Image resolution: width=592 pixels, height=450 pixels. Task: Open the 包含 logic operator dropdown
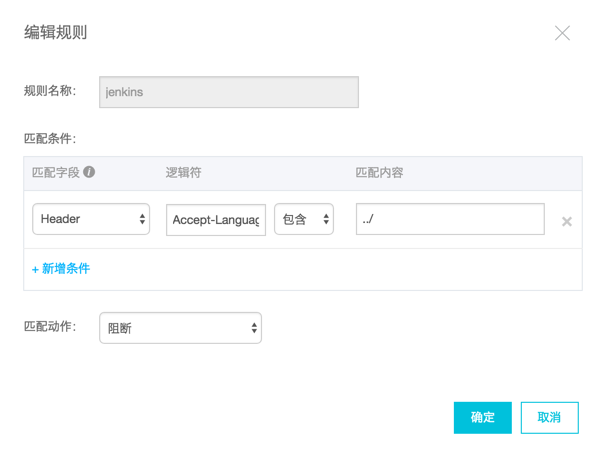coord(304,219)
